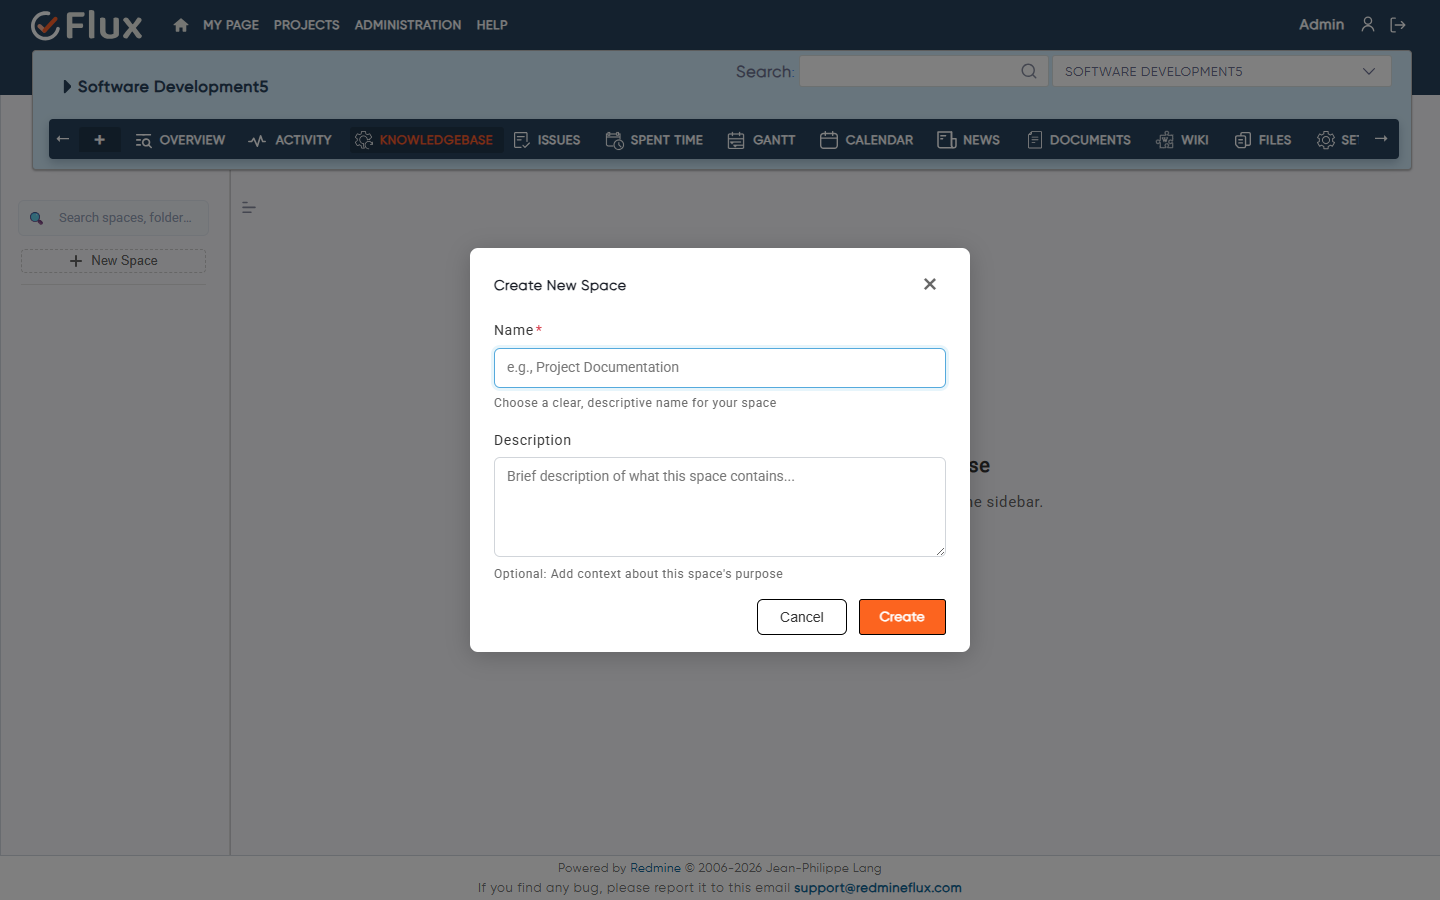Screen dimensions: 1440x900
Task: Select the Administration menu item
Action: coord(408,25)
